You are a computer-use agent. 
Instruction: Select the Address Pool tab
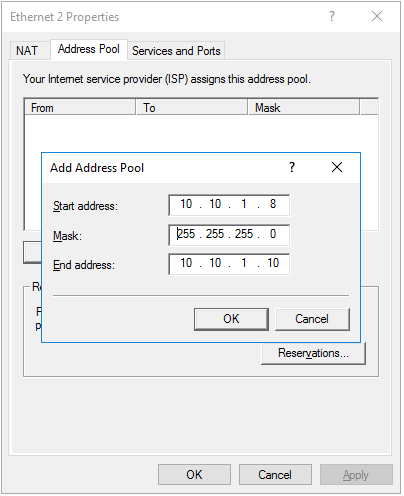pyautogui.click(x=89, y=49)
